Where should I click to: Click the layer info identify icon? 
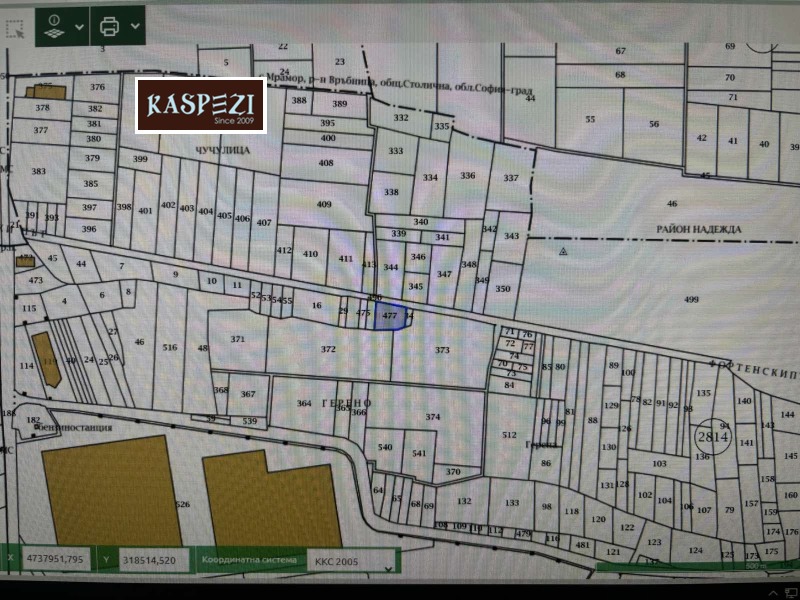[x=54, y=27]
